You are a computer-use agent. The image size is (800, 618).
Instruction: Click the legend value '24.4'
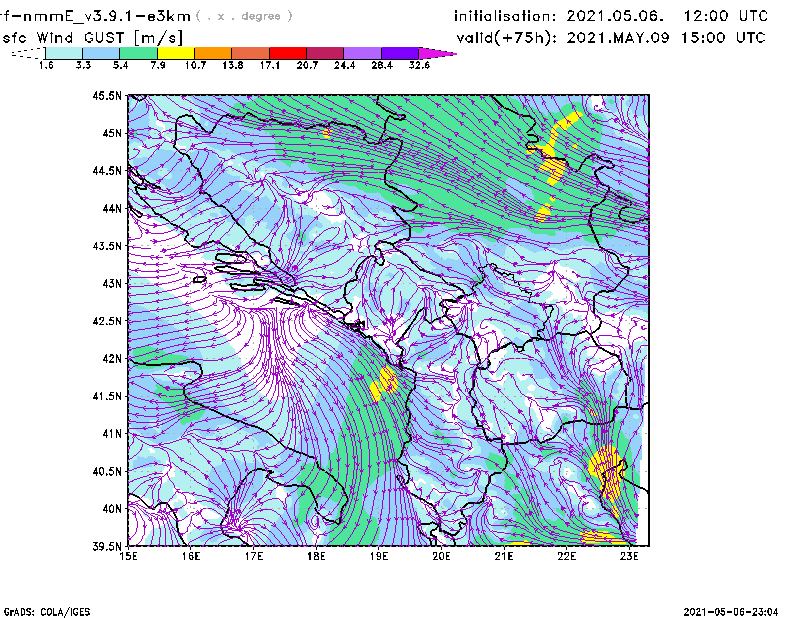click(x=344, y=65)
